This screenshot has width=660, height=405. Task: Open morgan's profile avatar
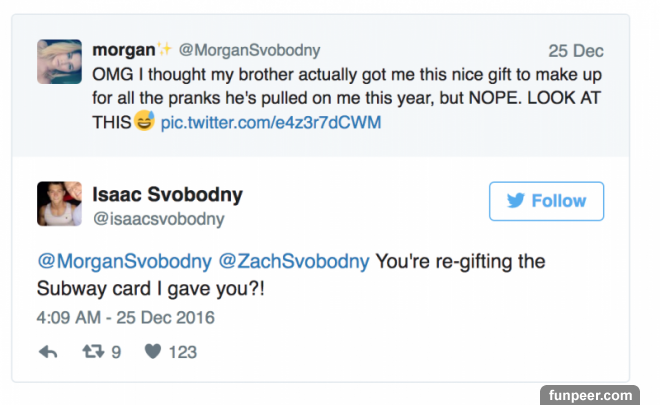pyautogui.click(x=59, y=61)
